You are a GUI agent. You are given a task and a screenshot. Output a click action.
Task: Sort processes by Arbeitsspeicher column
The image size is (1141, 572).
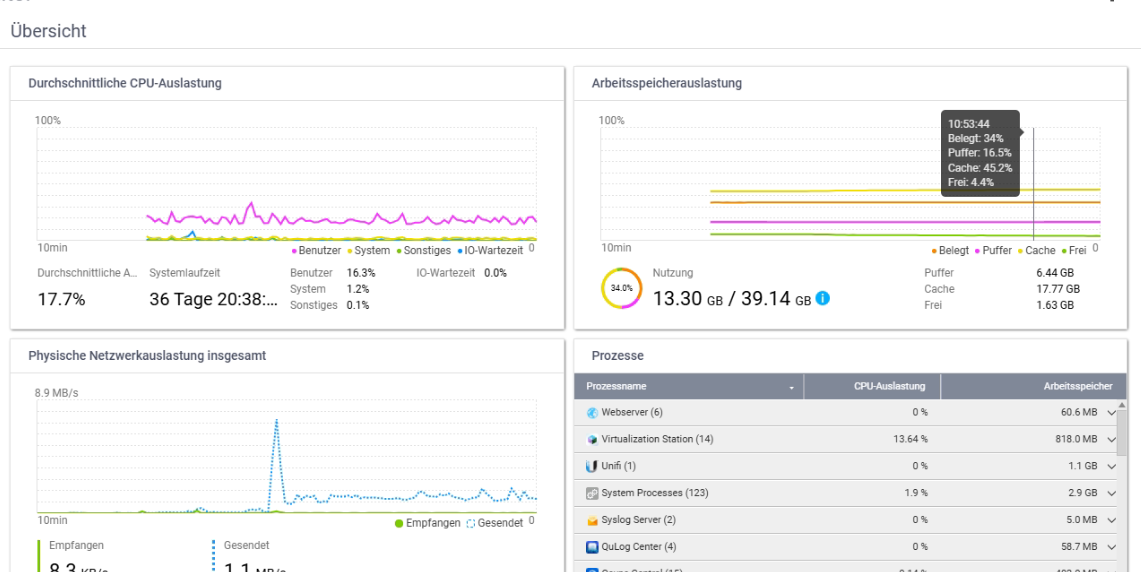[x=1033, y=386]
